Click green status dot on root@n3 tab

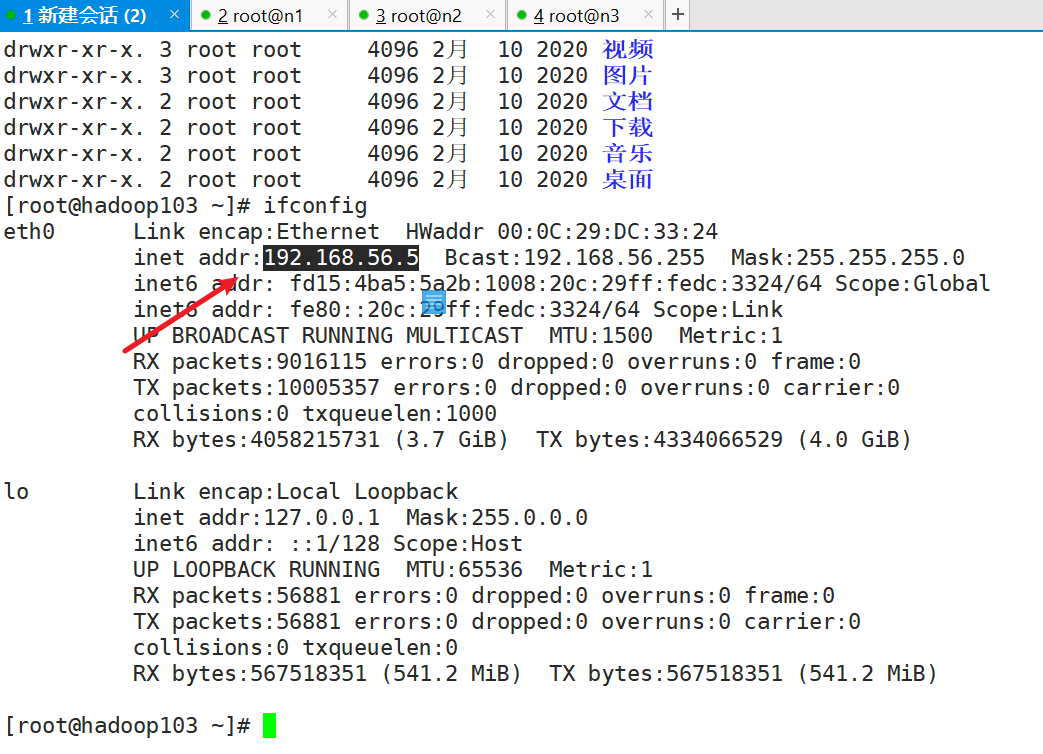point(522,15)
